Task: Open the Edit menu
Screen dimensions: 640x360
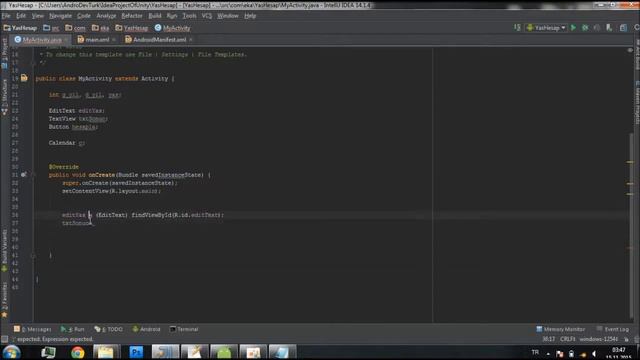Action: 21,16
